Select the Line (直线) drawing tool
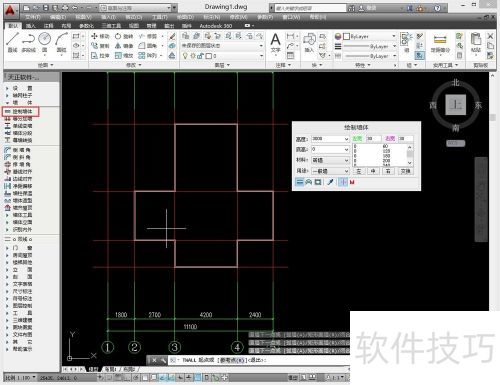The image size is (500, 385). click(x=13, y=42)
